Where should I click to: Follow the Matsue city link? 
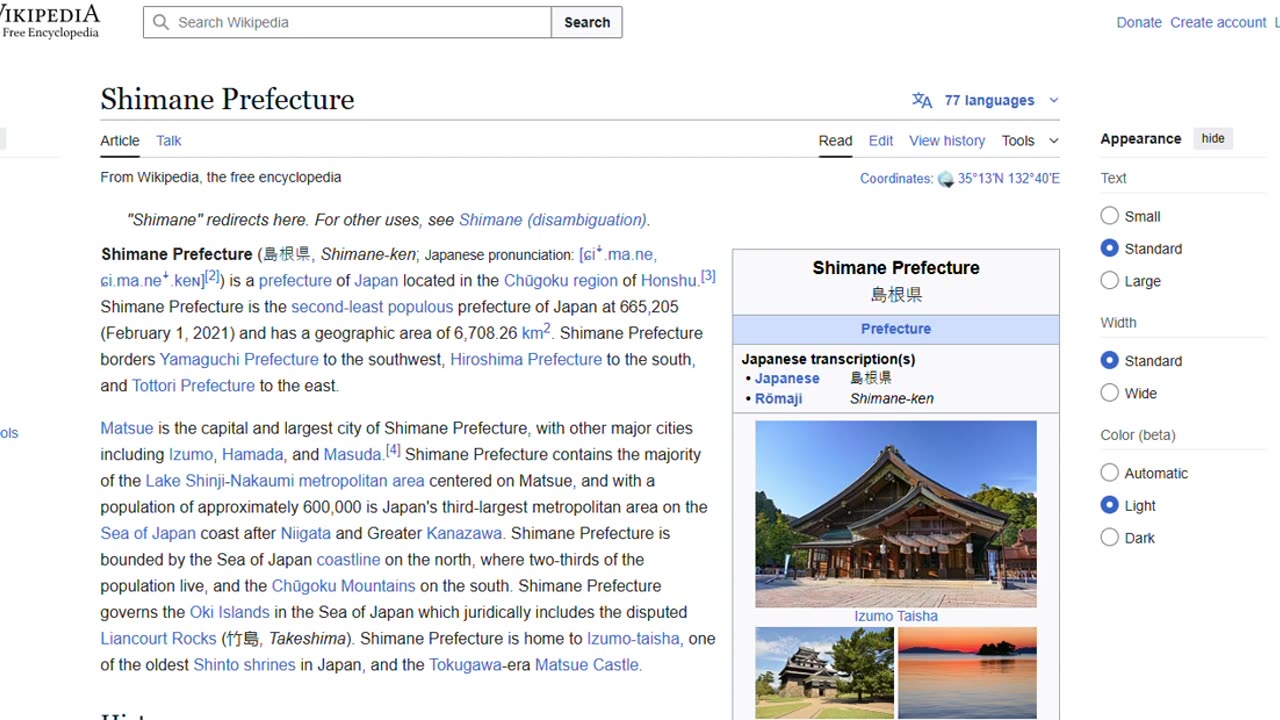click(127, 428)
